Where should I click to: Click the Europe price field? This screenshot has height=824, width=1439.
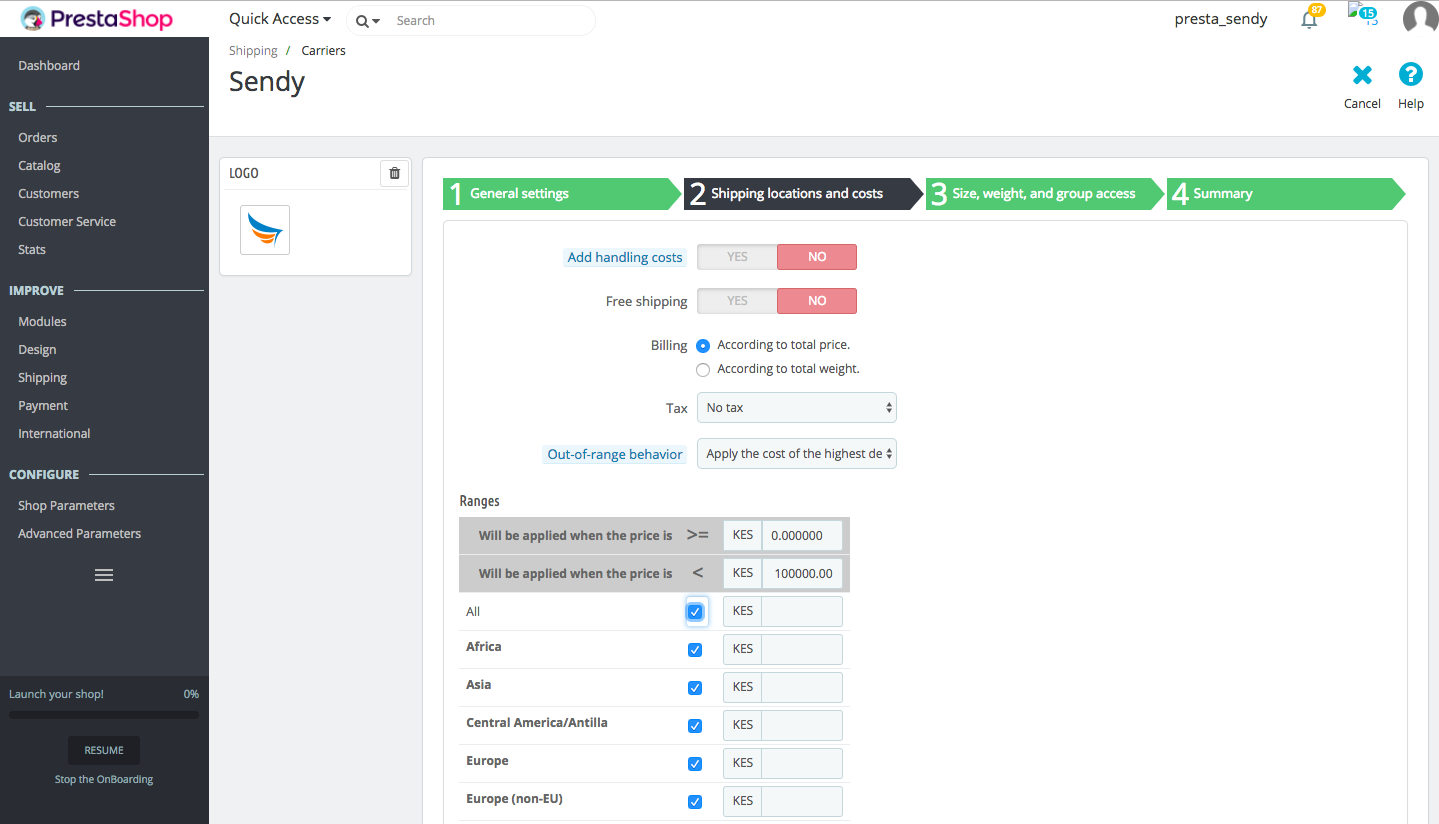802,763
